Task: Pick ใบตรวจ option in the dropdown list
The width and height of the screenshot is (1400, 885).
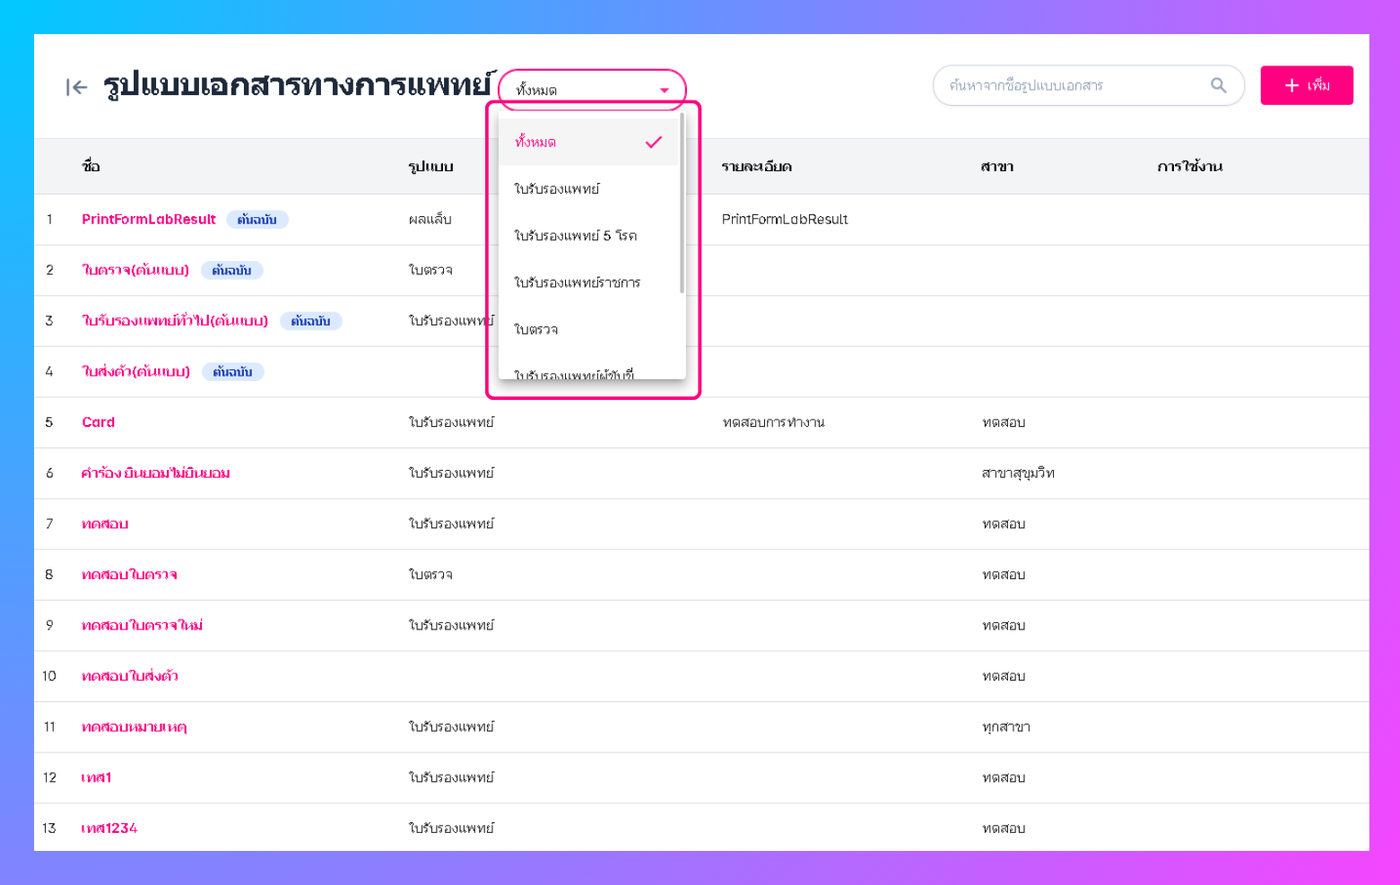Action: tap(589, 329)
